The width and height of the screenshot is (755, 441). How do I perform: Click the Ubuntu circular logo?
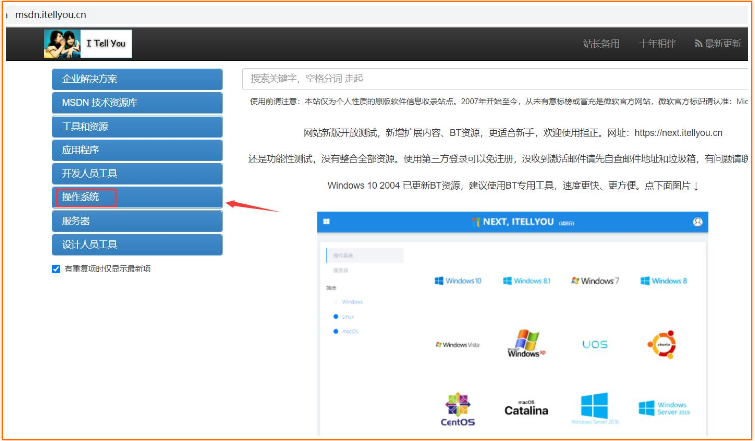[662, 344]
